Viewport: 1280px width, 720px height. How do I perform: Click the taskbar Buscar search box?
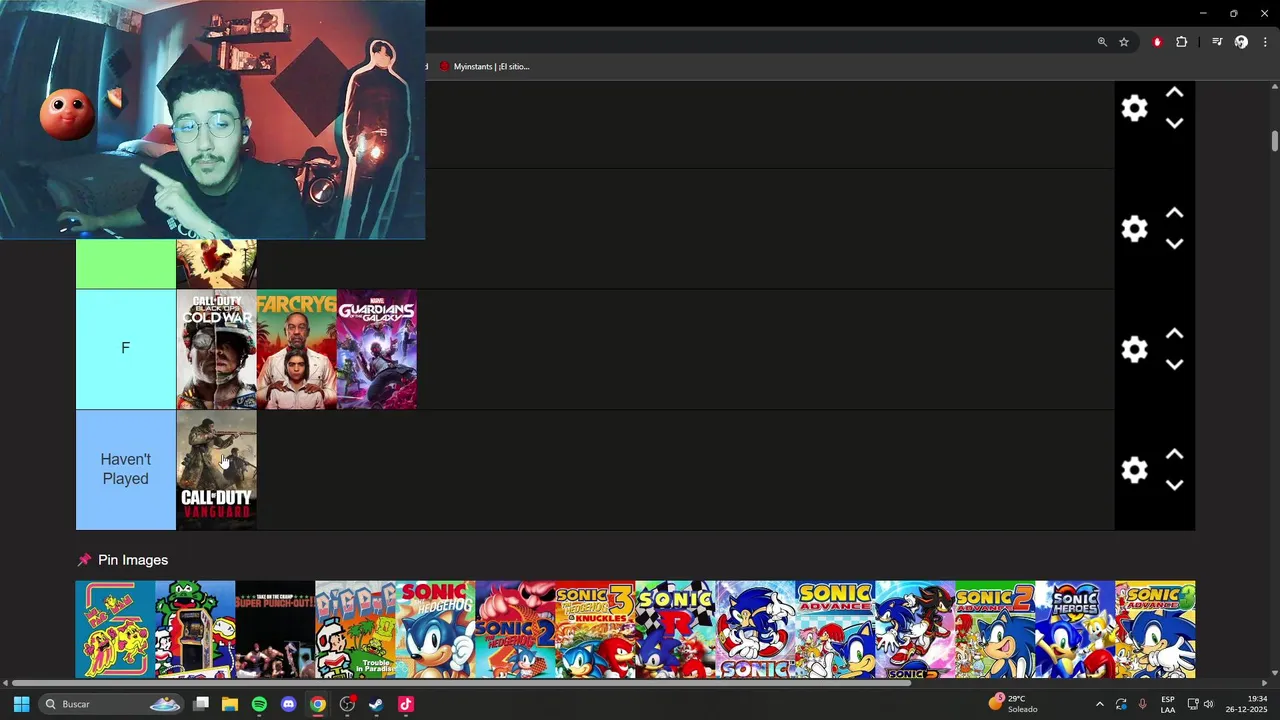[x=111, y=704]
